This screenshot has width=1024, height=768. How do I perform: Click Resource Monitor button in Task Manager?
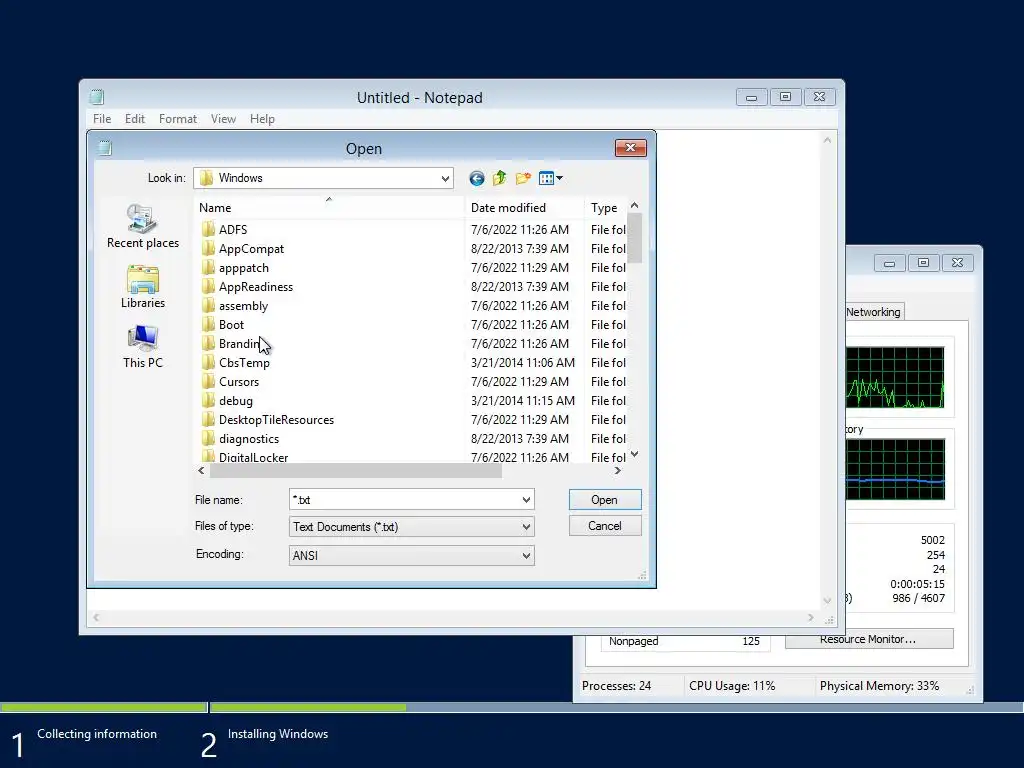[869, 639]
